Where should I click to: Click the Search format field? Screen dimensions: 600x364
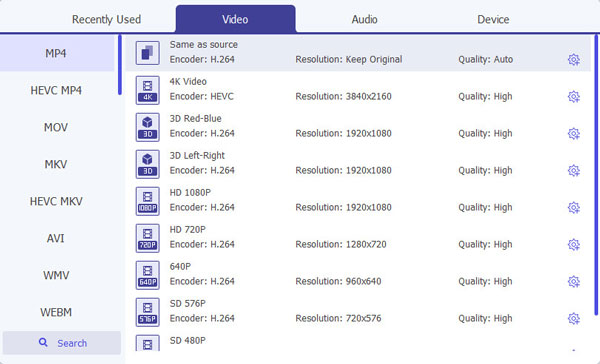(x=62, y=343)
